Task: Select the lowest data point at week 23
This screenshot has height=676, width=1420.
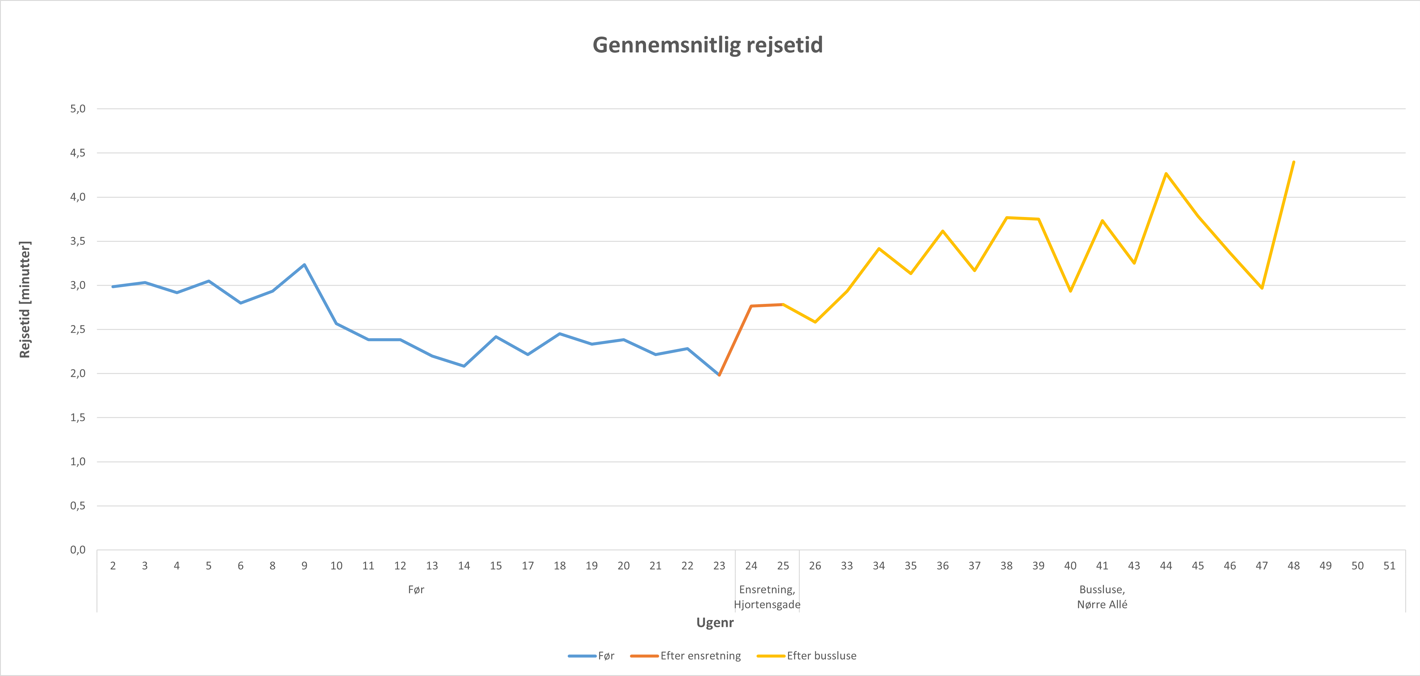Action: 719,375
